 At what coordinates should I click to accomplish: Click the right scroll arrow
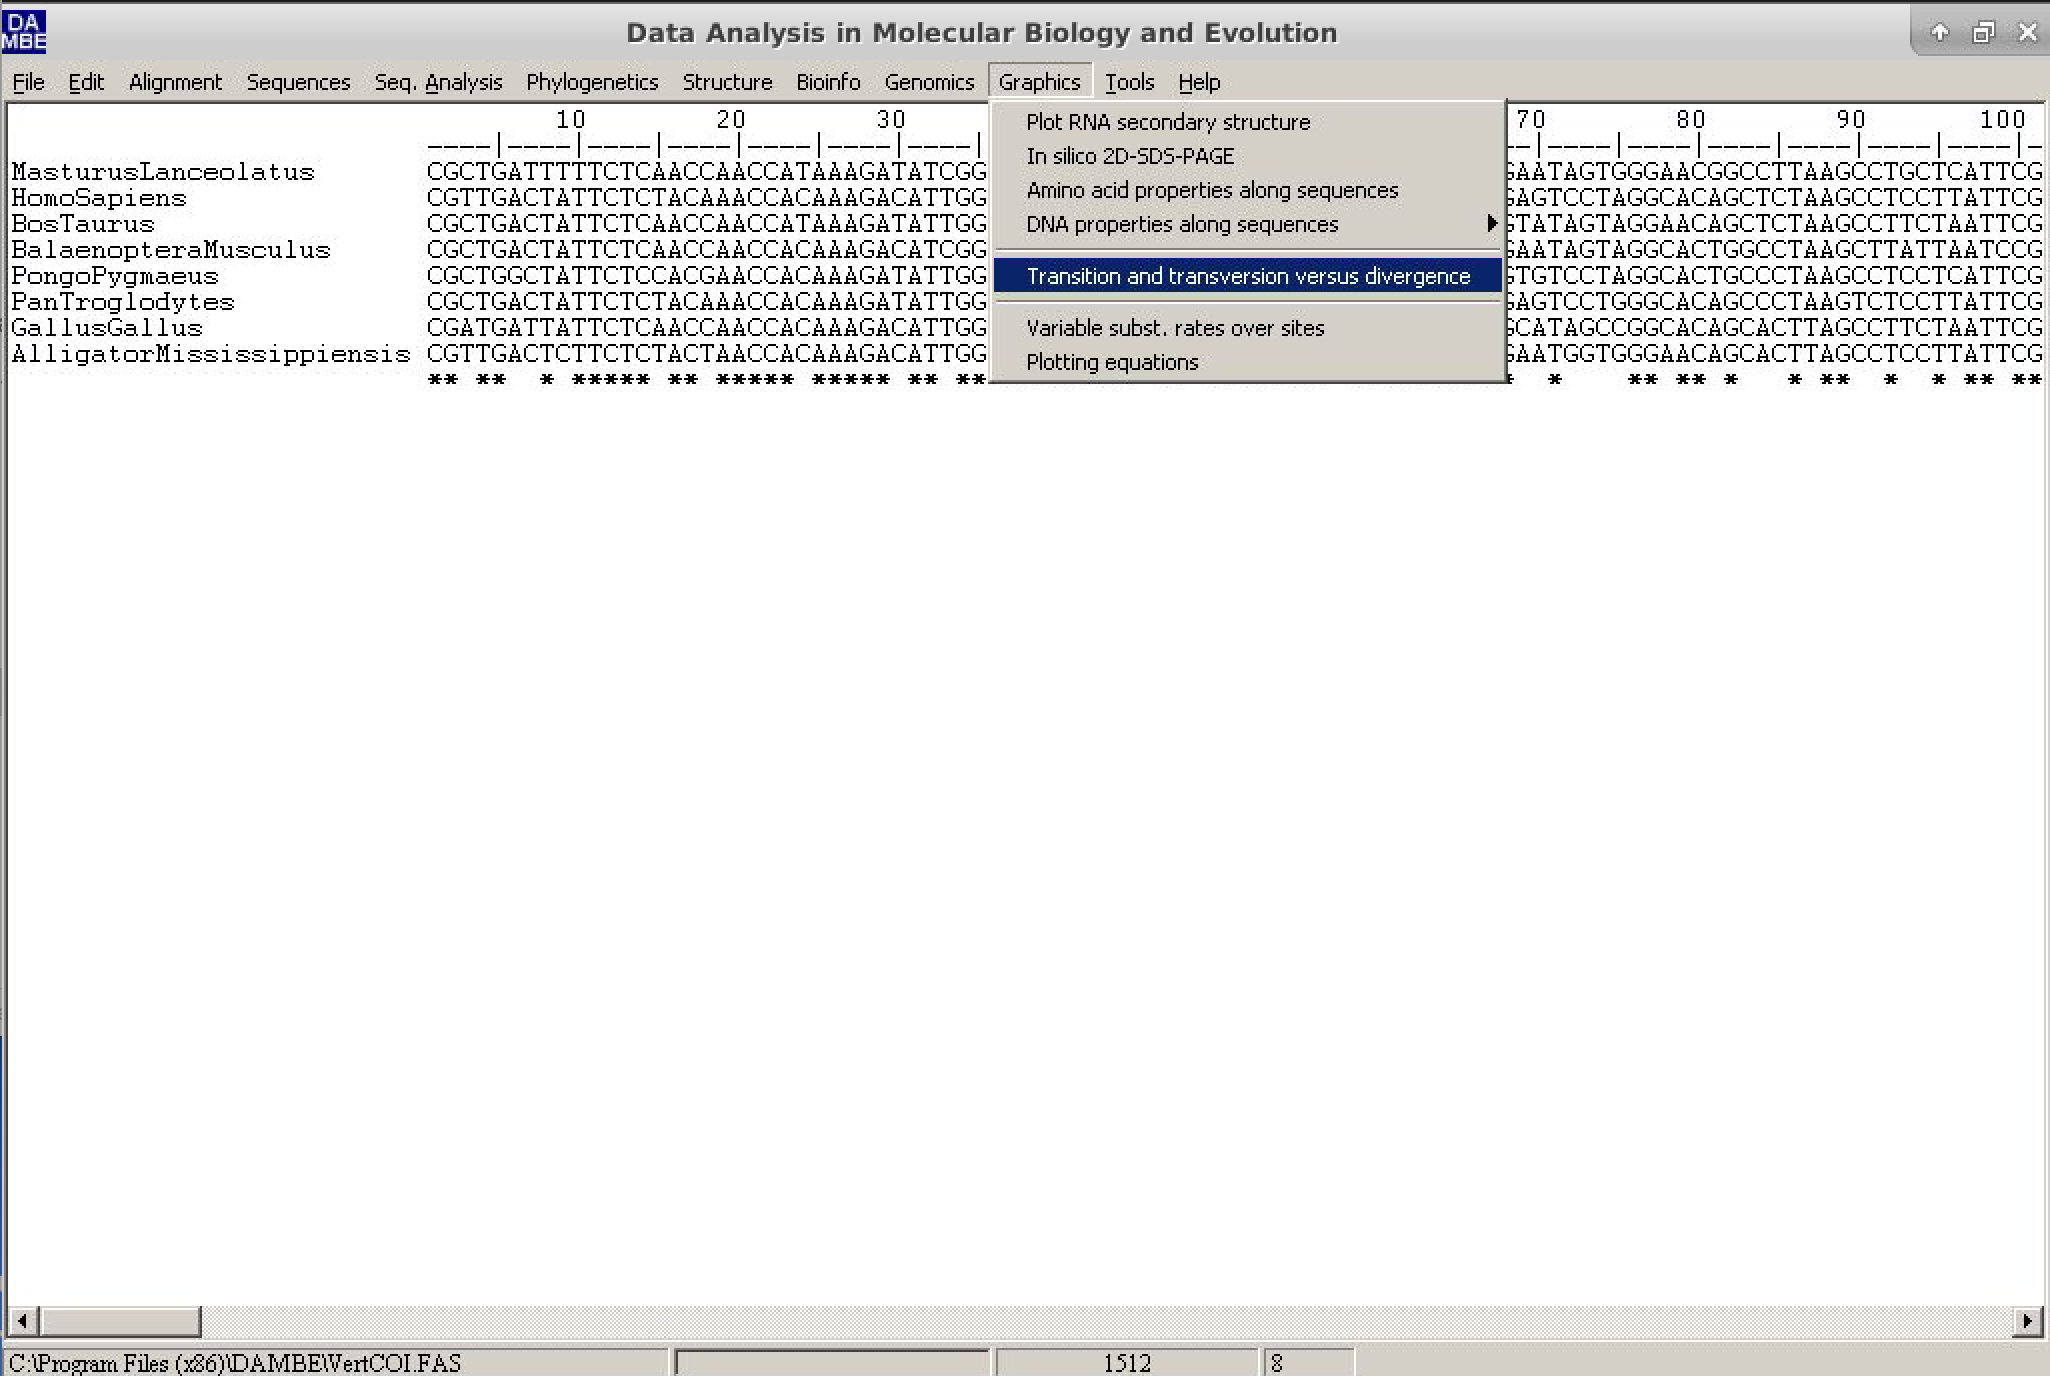click(2027, 1321)
